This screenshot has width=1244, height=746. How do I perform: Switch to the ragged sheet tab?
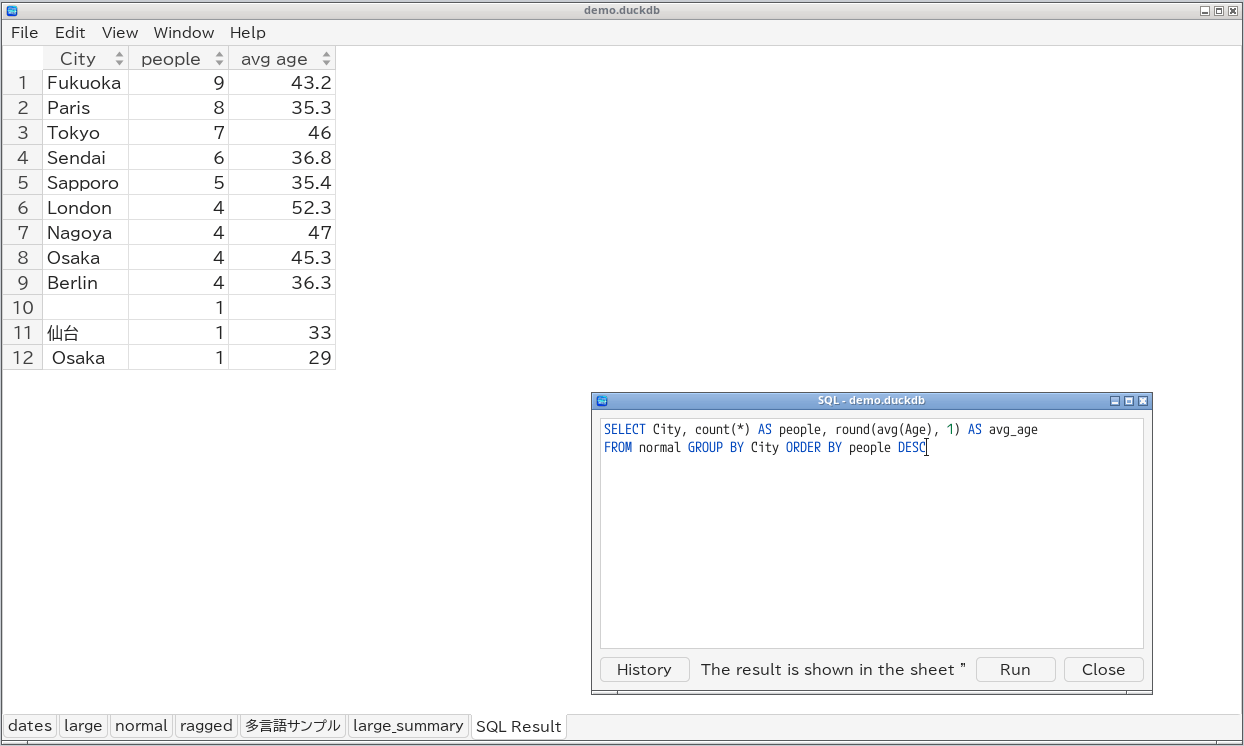(206, 726)
